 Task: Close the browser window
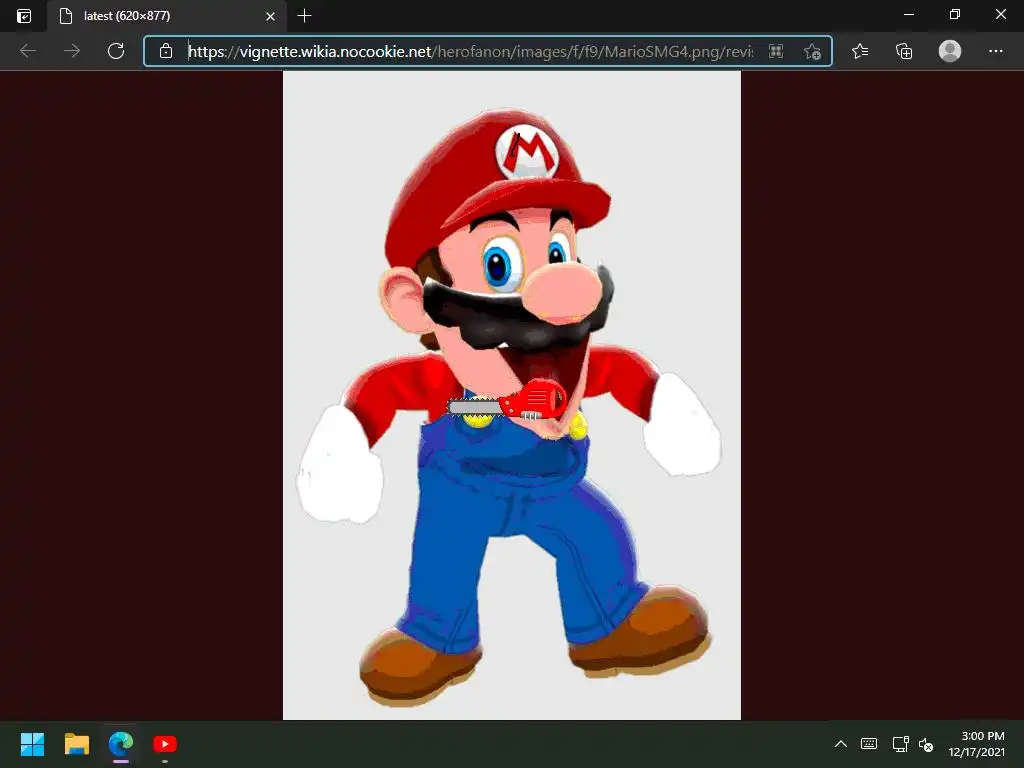tap(1000, 14)
